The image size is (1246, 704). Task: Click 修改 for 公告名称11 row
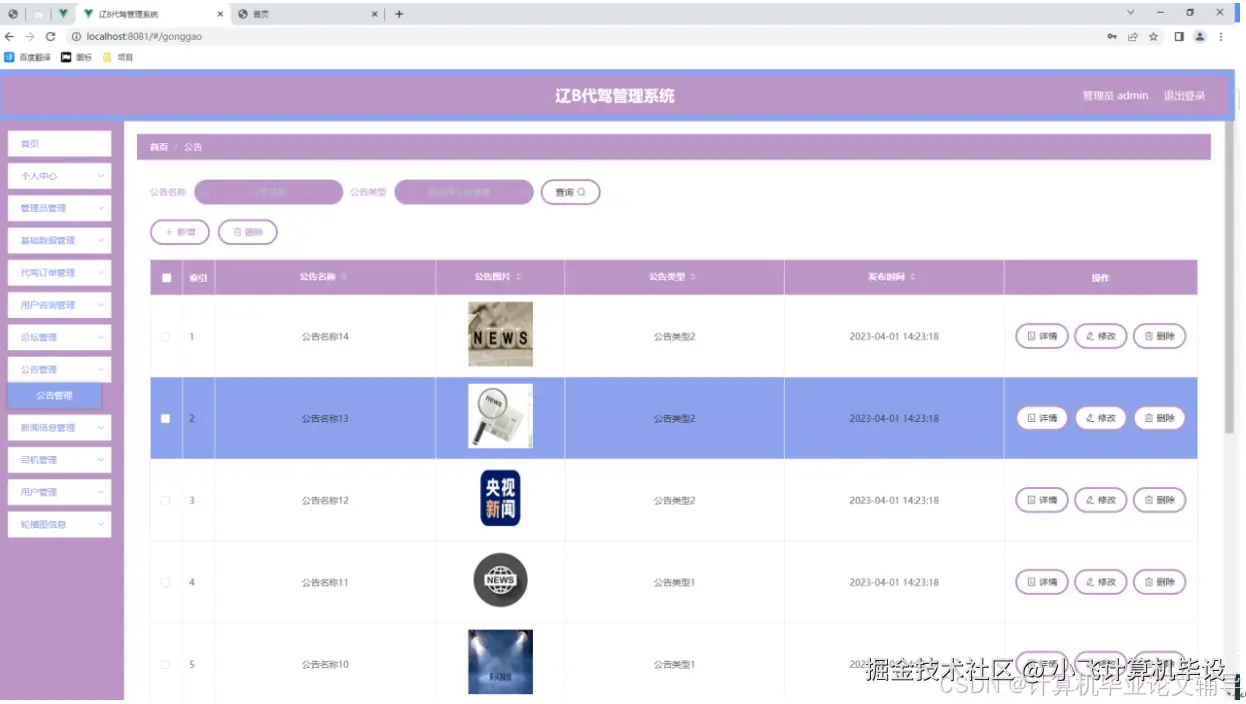pos(1101,582)
